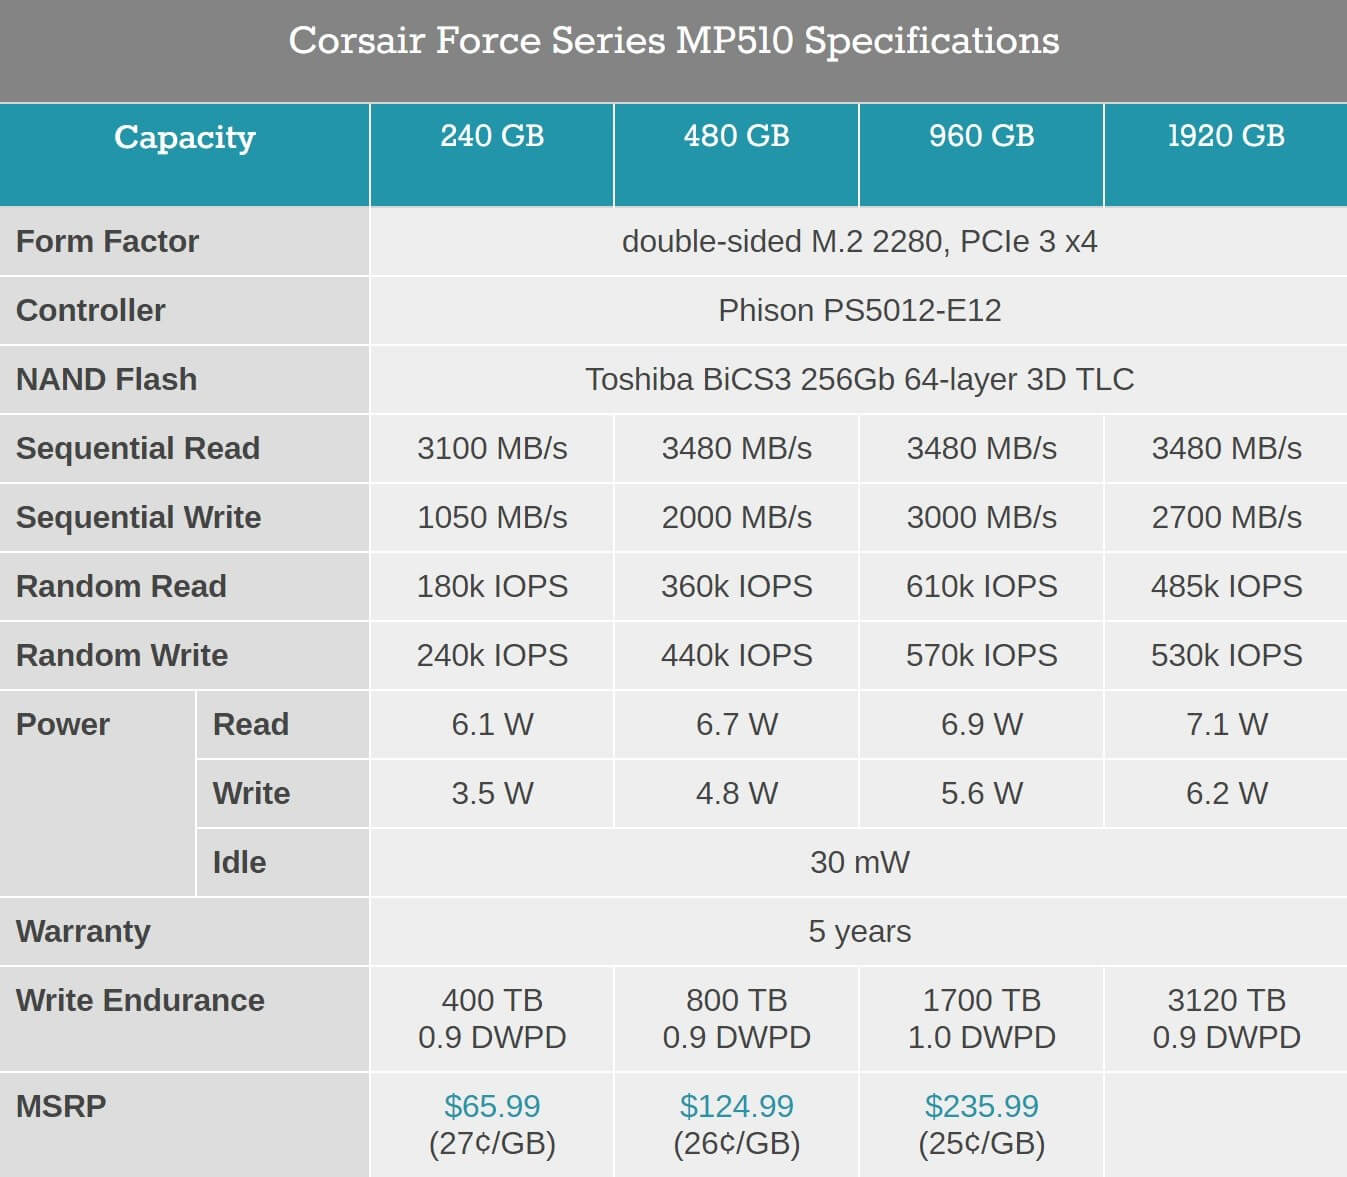The width and height of the screenshot is (1347, 1177).
Task: Click the 3000 MB/s sequential write value
Action: coord(981,518)
